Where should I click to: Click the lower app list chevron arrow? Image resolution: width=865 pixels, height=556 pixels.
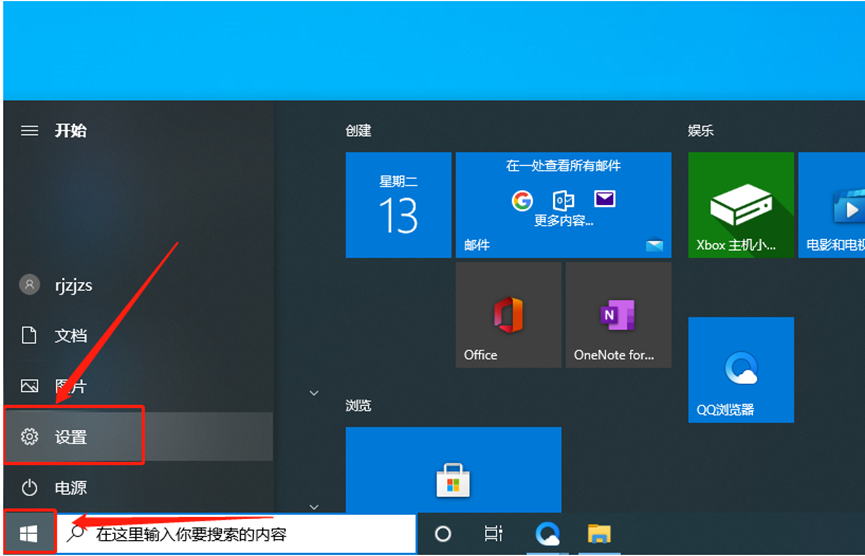[313, 507]
